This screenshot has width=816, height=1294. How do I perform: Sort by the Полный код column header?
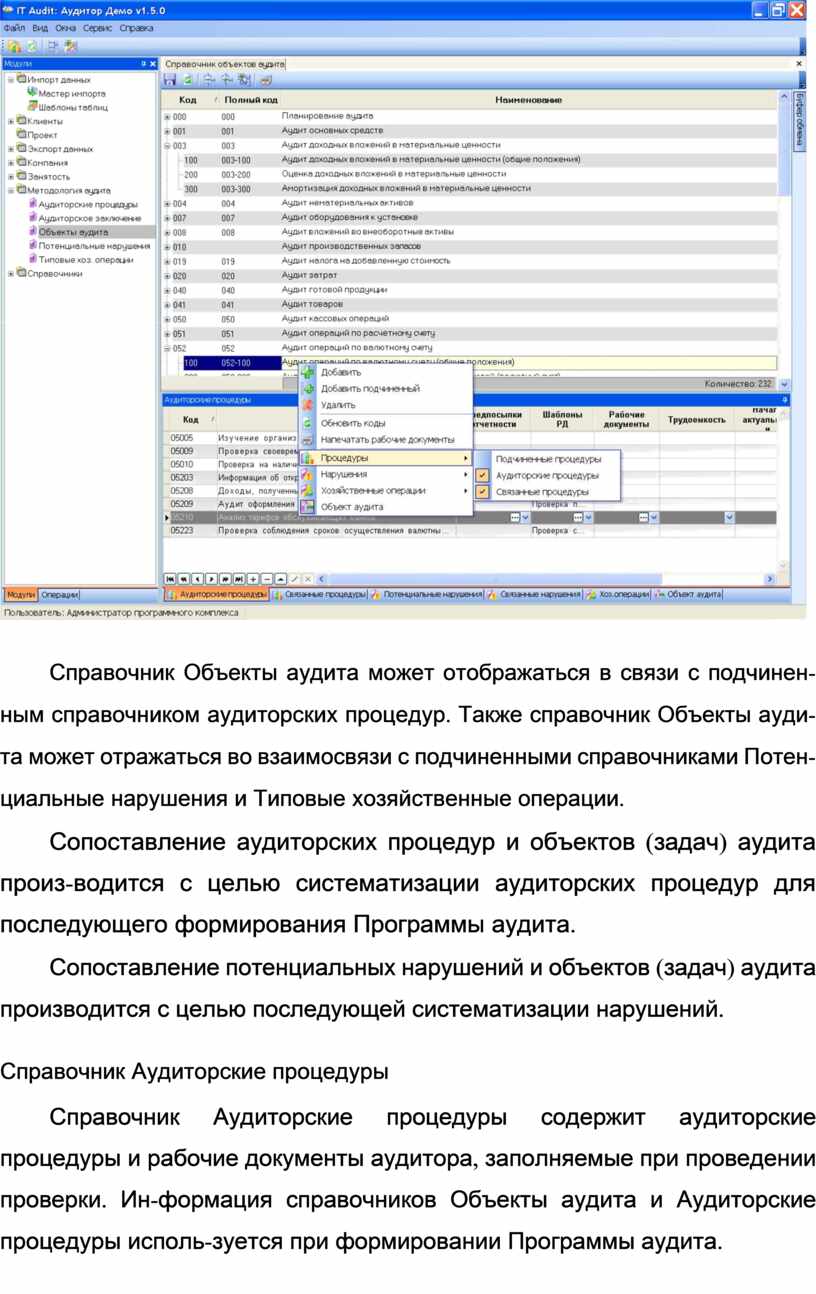pyautogui.click(x=249, y=100)
